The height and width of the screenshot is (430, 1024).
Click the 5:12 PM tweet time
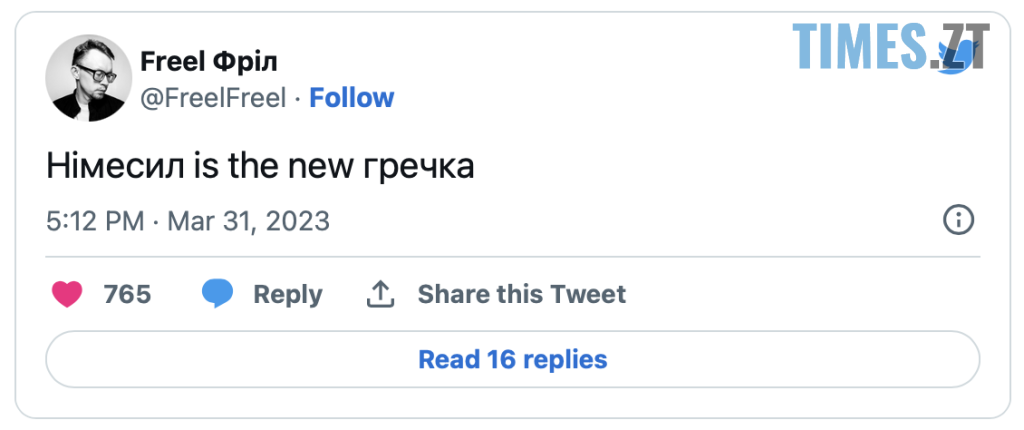[x=95, y=221]
